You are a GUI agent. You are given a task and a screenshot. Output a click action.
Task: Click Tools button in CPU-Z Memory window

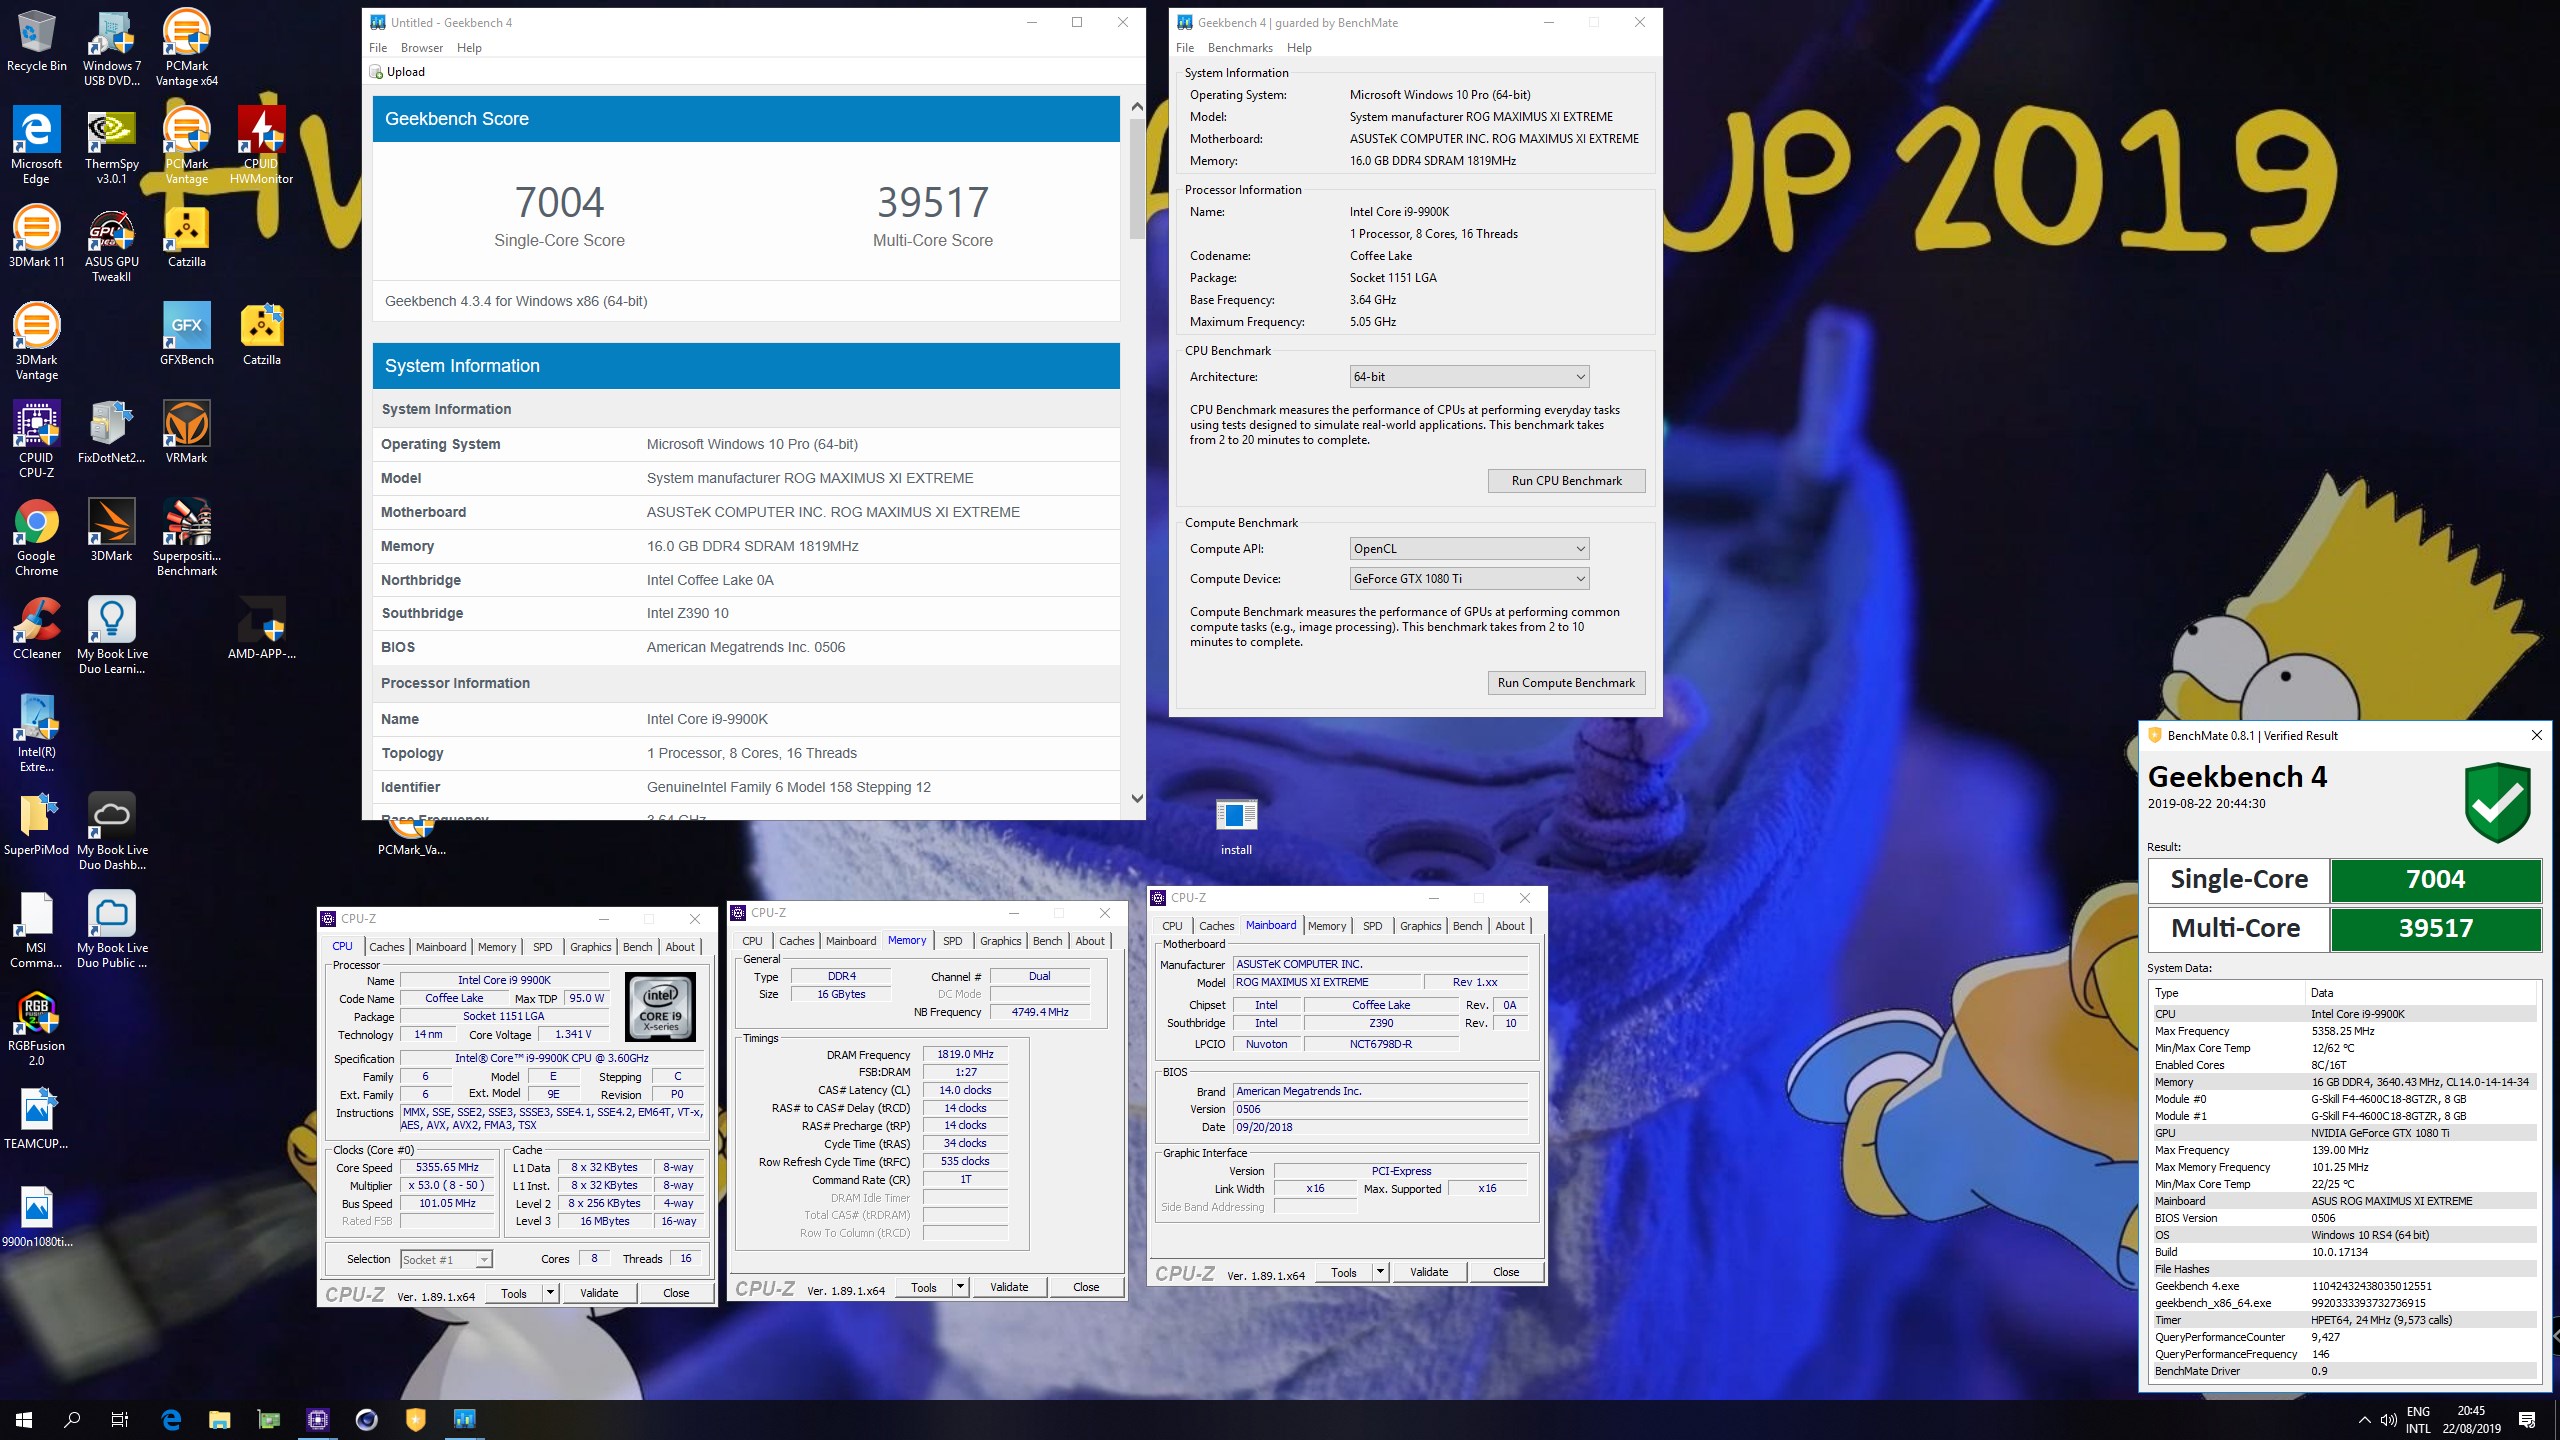pos(924,1287)
